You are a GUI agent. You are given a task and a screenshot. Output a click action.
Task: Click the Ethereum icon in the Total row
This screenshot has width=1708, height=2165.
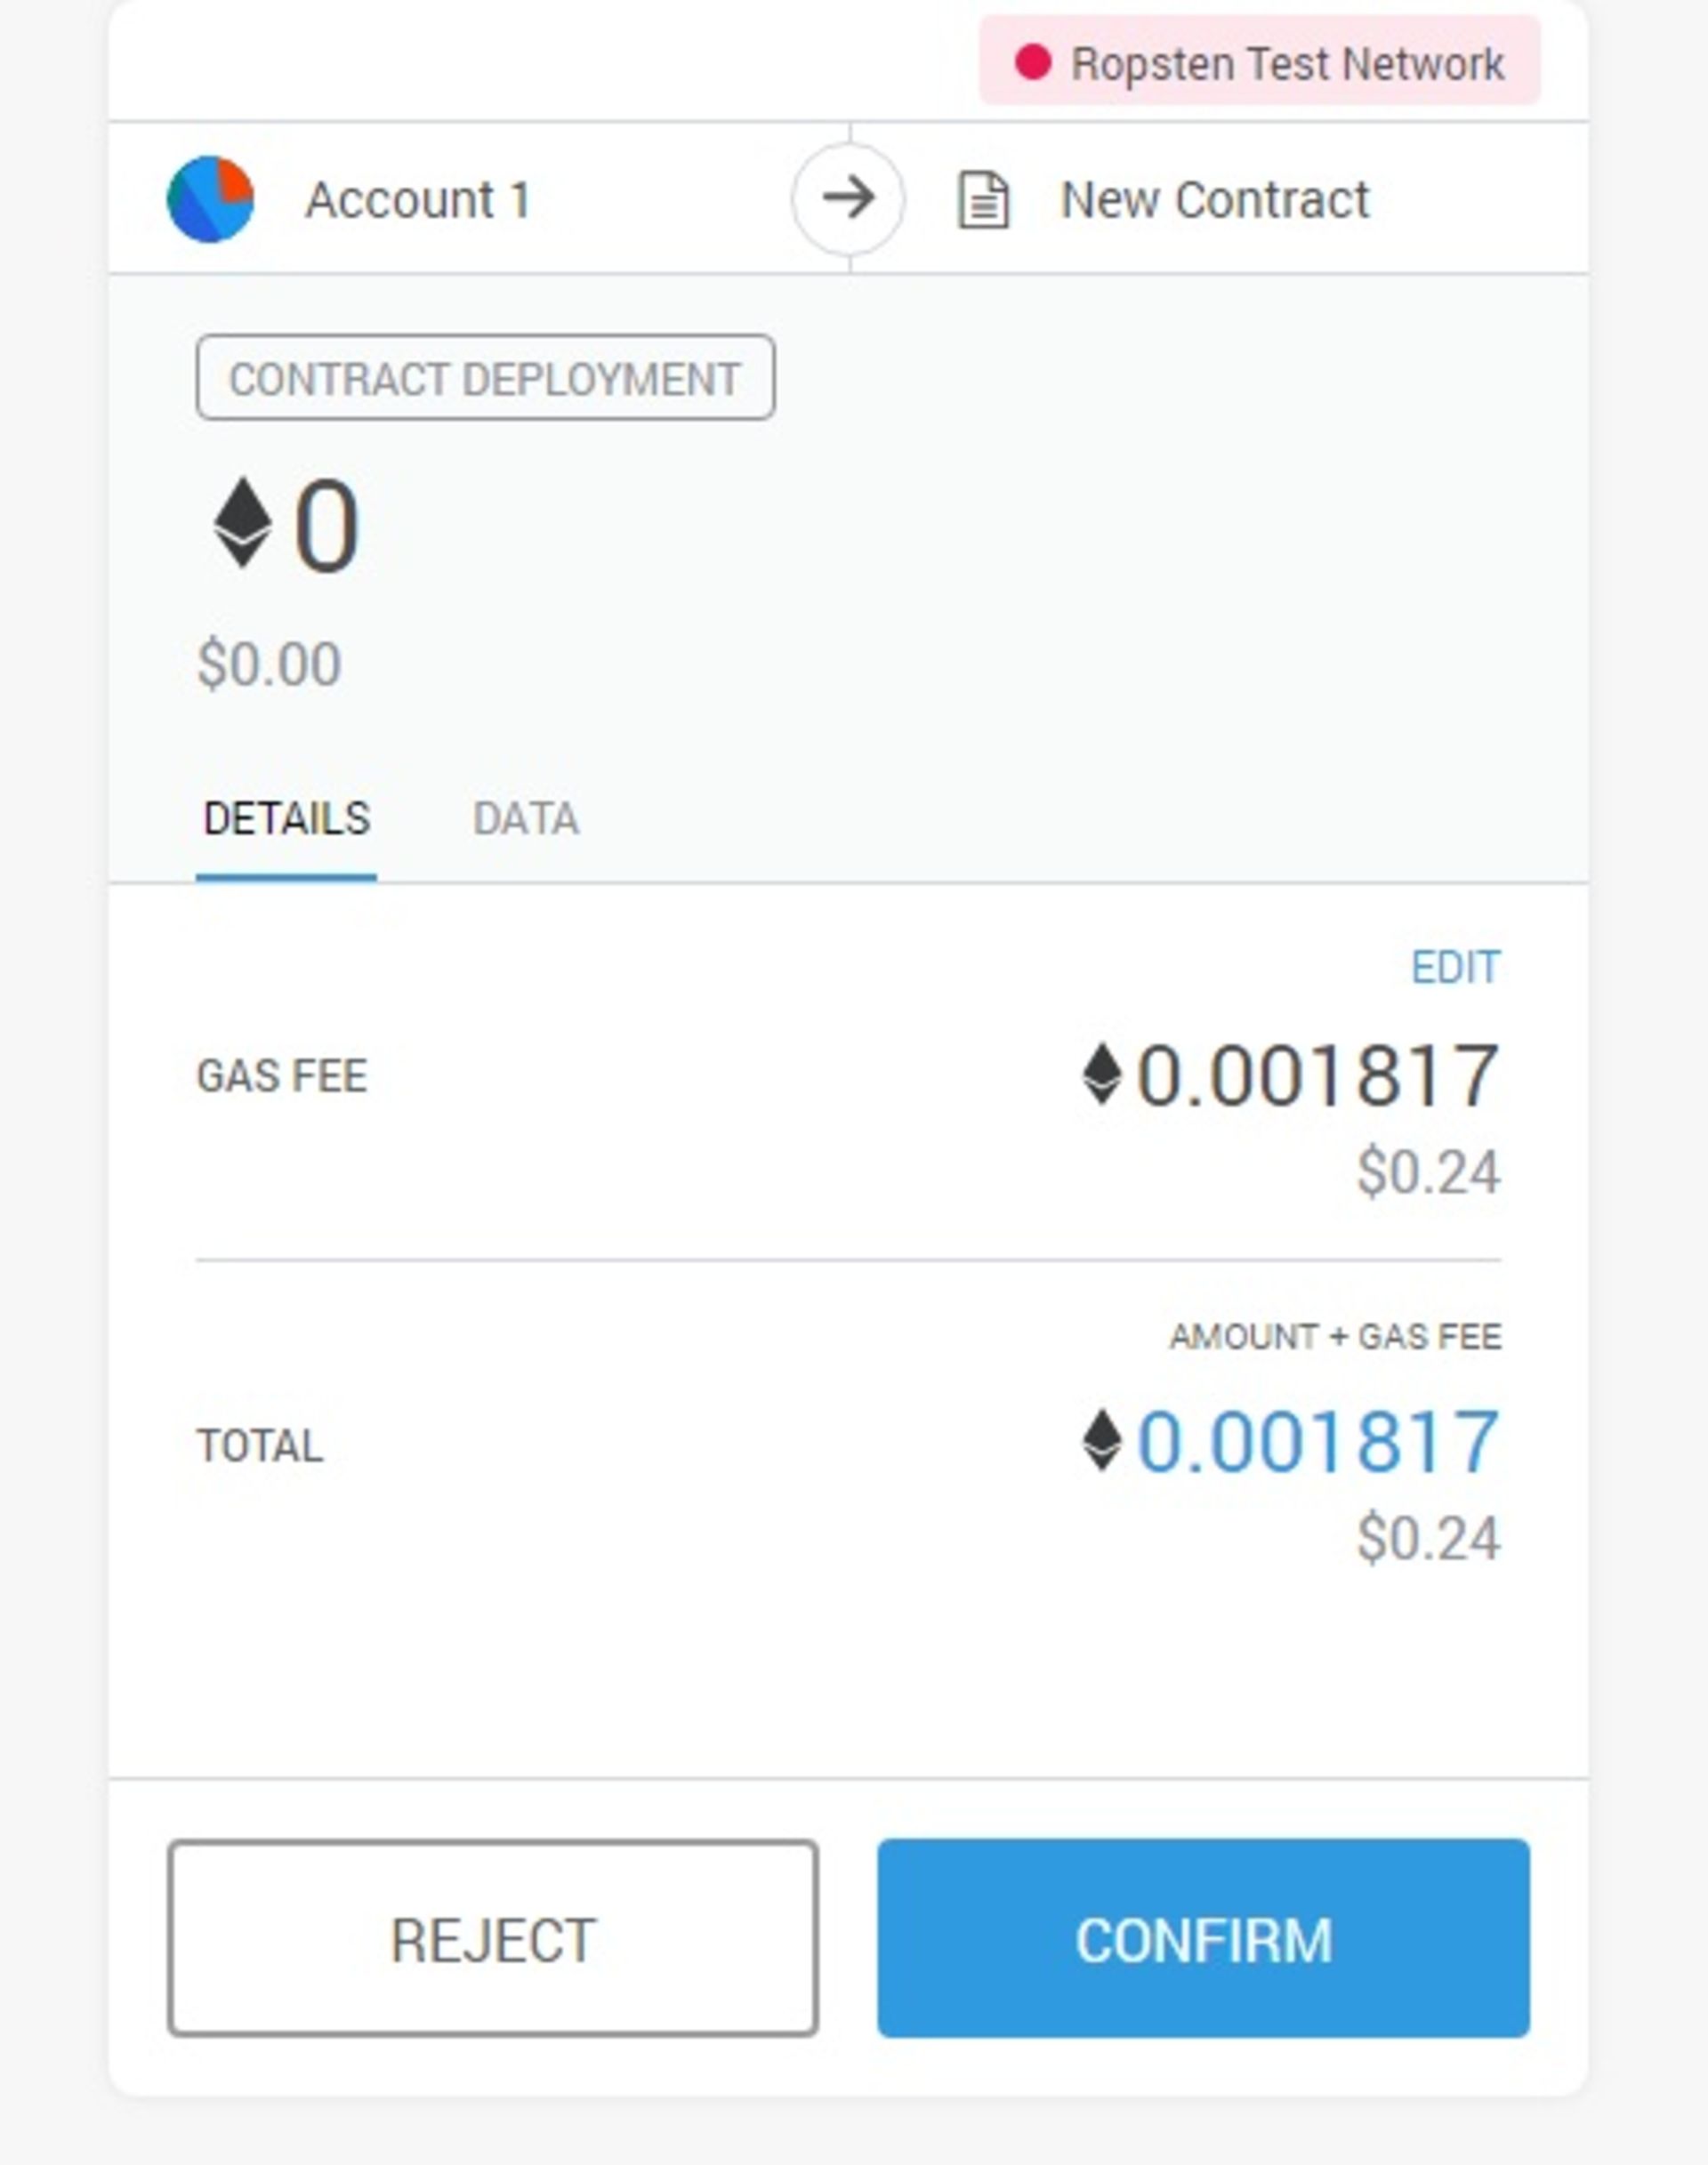pyautogui.click(x=1101, y=1441)
